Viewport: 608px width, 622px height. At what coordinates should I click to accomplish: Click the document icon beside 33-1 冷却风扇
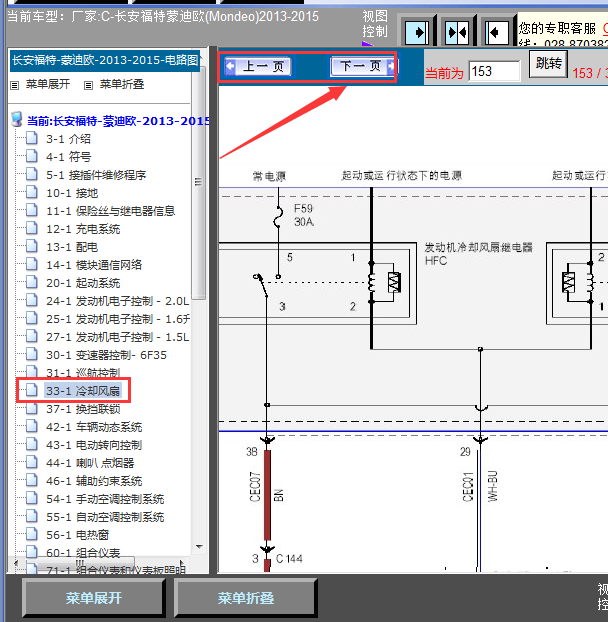pos(32,390)
